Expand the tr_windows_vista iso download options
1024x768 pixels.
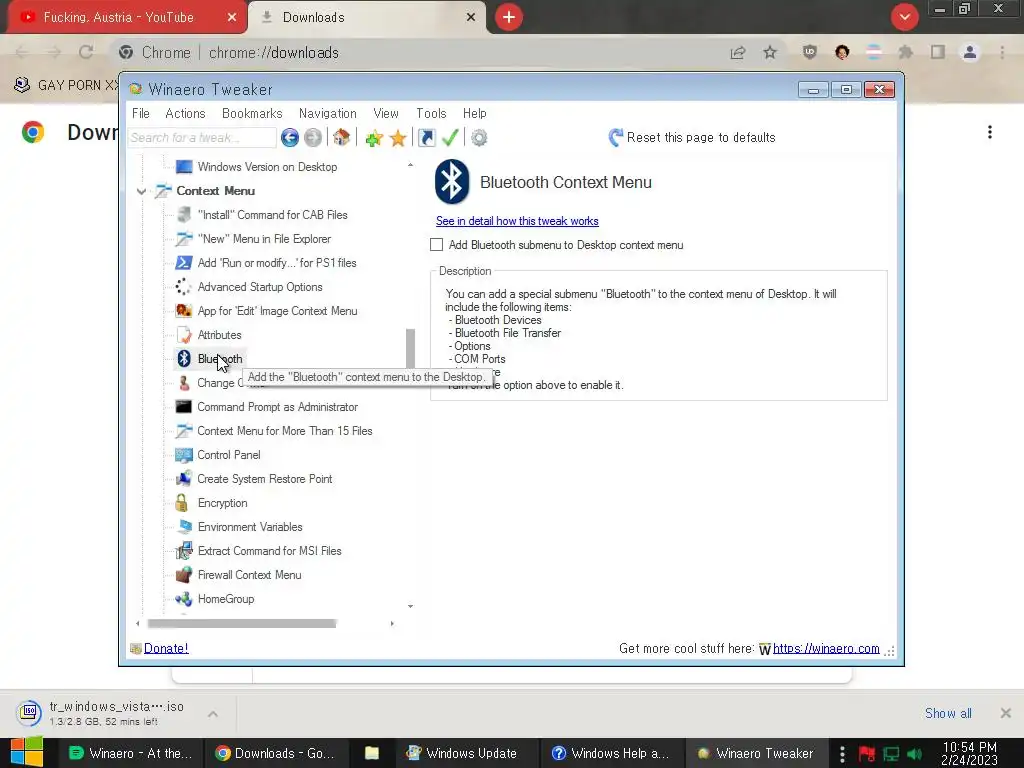pos(213,714)
